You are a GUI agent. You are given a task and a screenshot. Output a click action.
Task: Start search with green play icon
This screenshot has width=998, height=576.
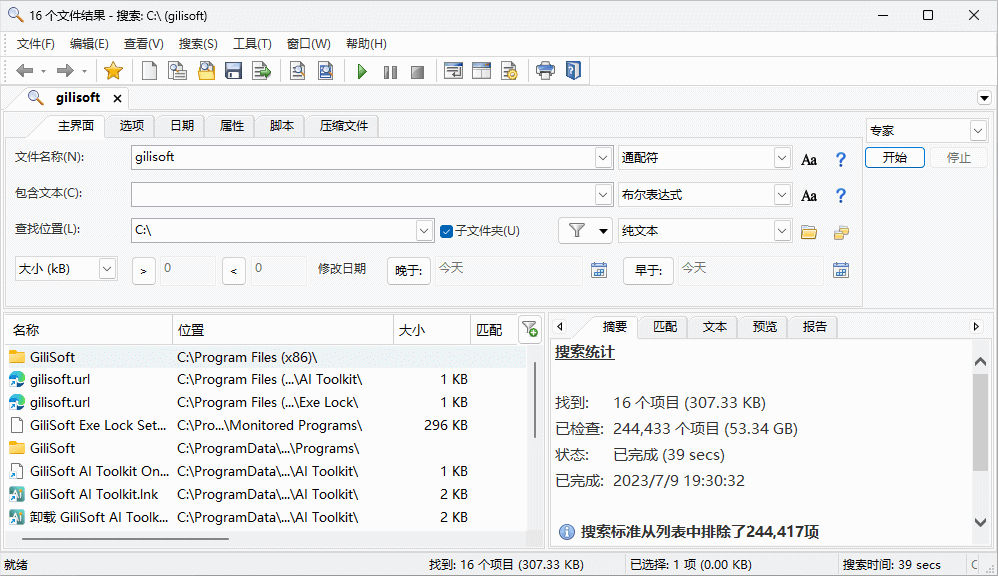click(x=362, y=71)
